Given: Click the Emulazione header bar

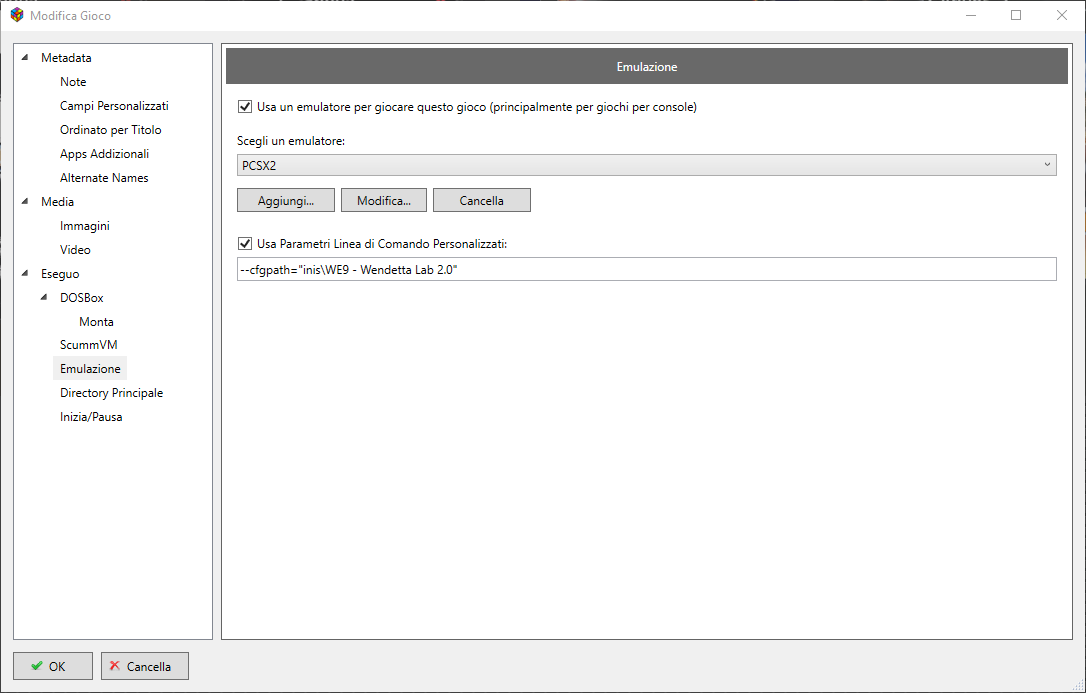Looking at the screenshot, I should (x=647, y=66).
